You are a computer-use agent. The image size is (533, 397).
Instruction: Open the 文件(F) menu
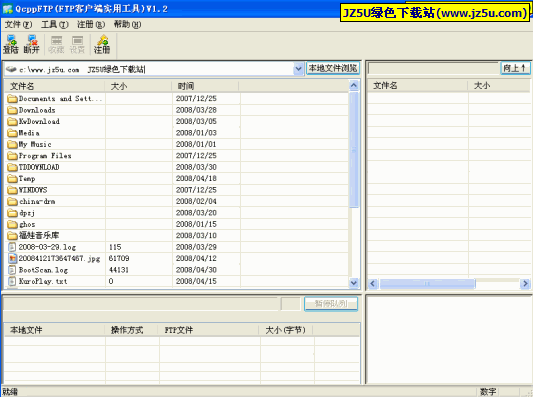point(18,24)
